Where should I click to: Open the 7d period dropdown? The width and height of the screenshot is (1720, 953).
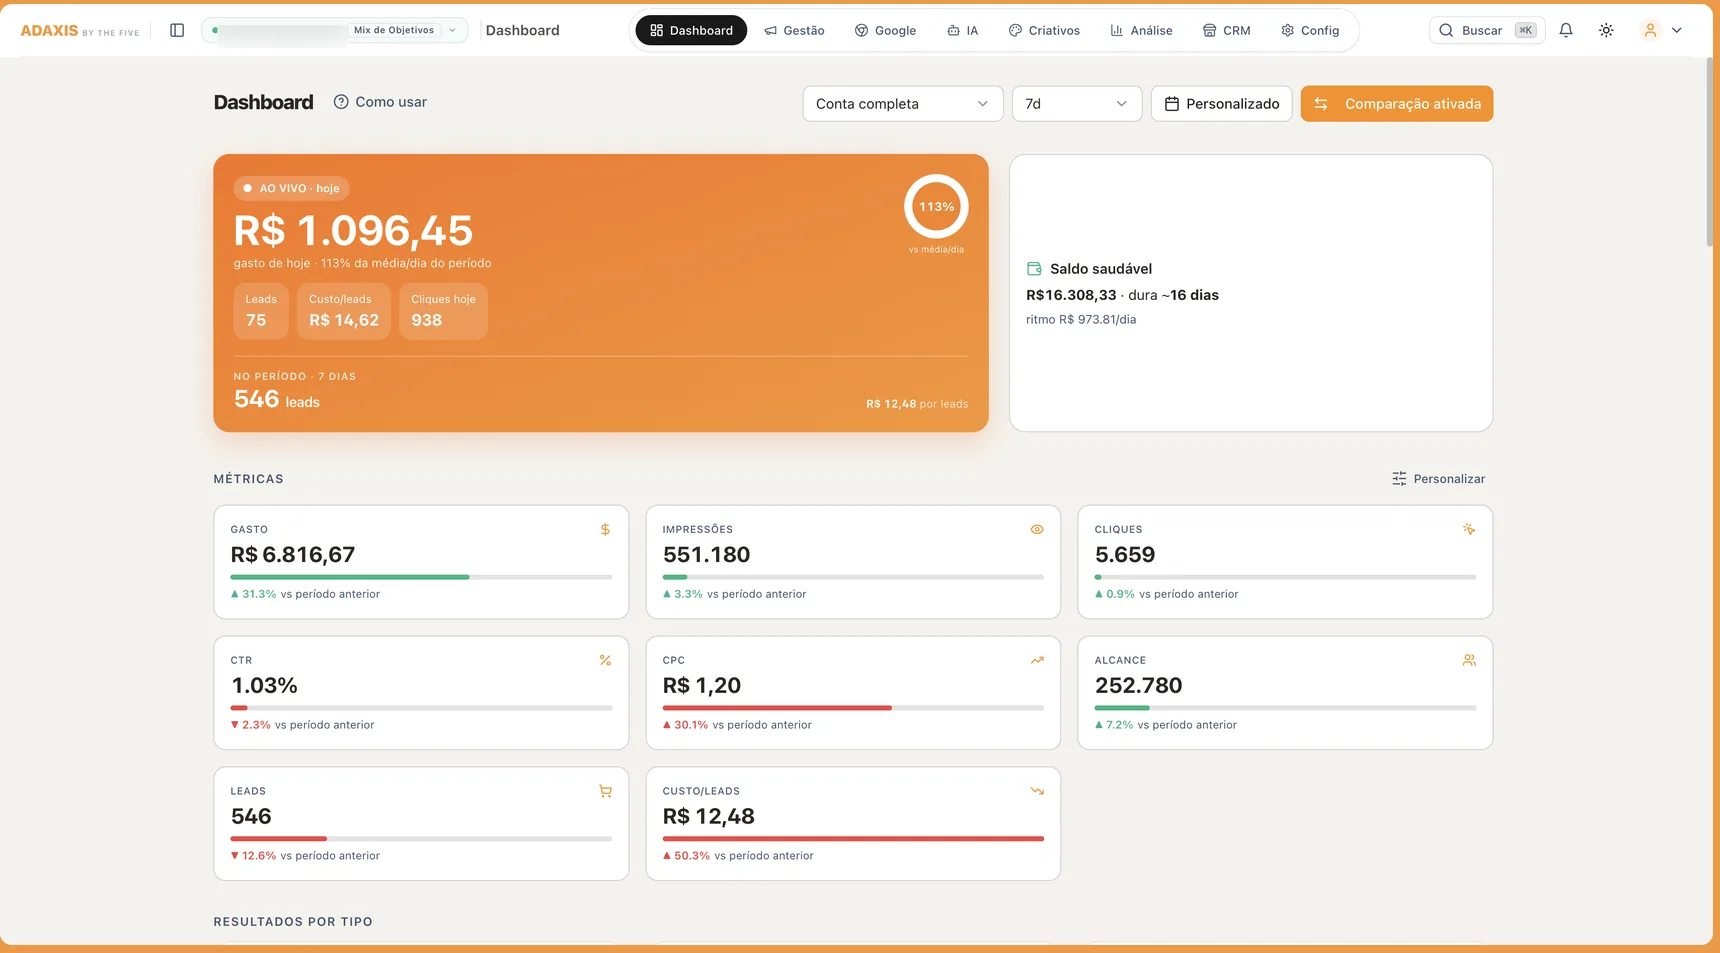[1077, 104]
